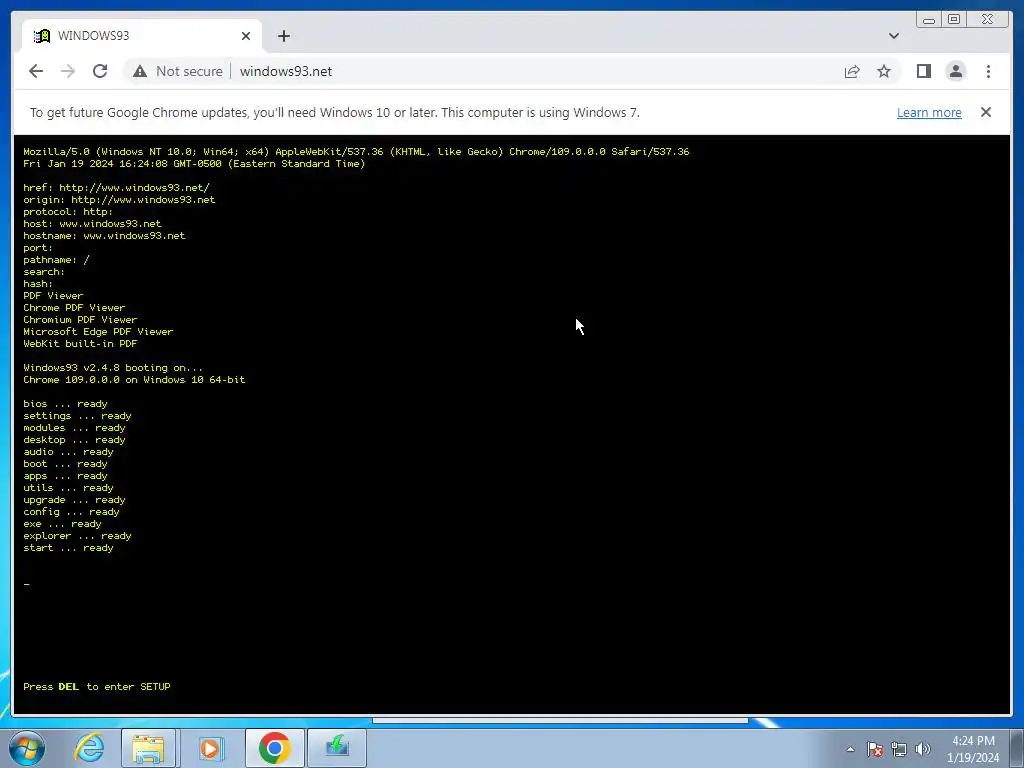1024x768 pixels.
Task: Open the network status tray icon
Action: (899, 749)
